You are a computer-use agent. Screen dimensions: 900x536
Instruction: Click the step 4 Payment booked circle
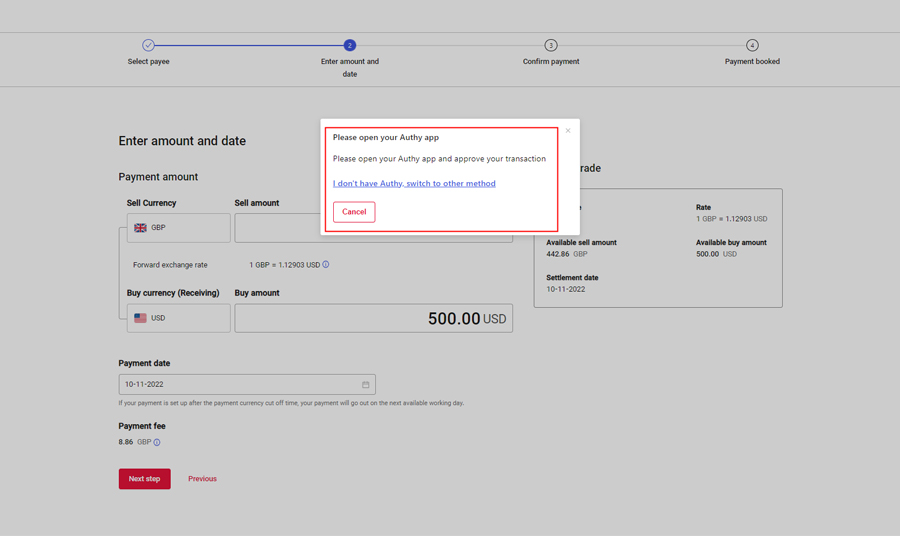click(752, 45)
